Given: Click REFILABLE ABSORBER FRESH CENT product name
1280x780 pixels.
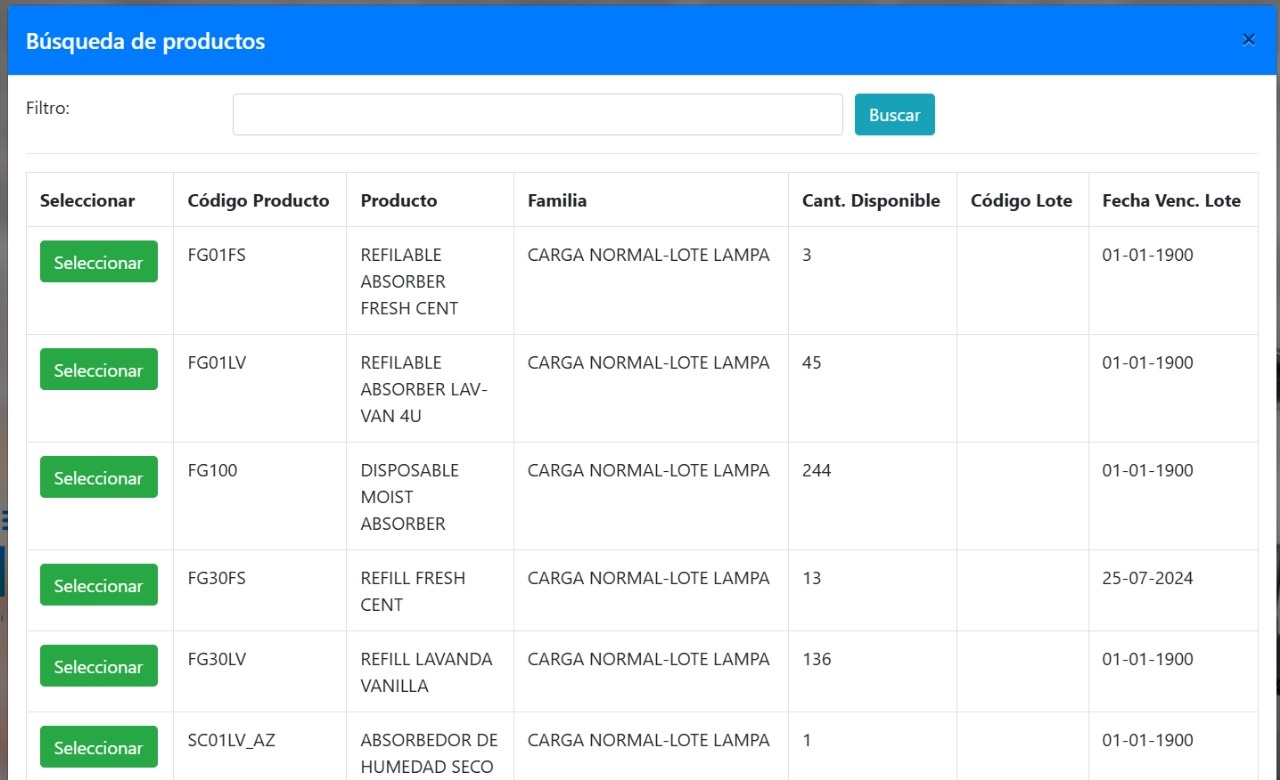Looking at the screenshot, I should pos(409,282).
